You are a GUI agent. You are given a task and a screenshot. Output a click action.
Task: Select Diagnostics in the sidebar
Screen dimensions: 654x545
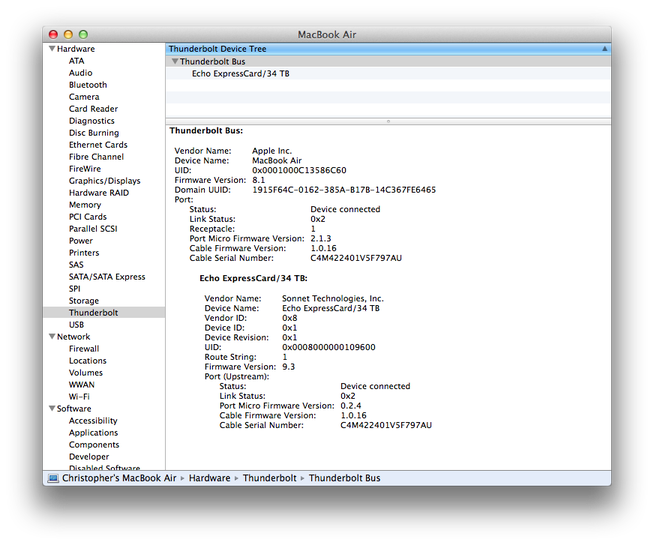(x=92, y=121)
